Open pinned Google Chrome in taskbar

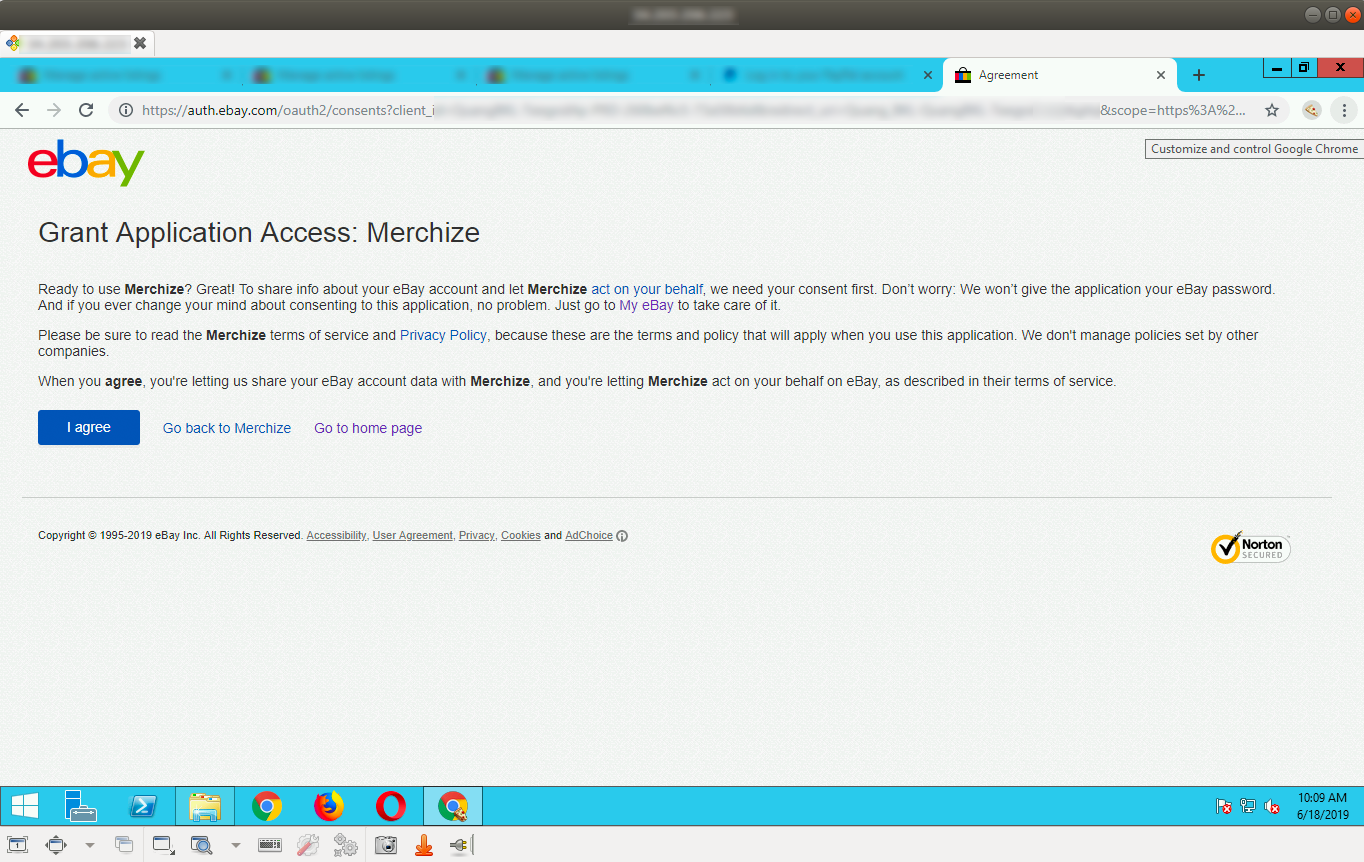tap(266, 806)
